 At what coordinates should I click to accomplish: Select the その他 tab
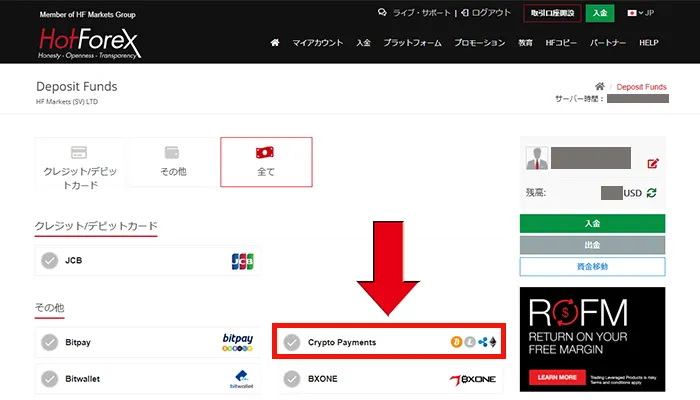[x=173, y=162]
